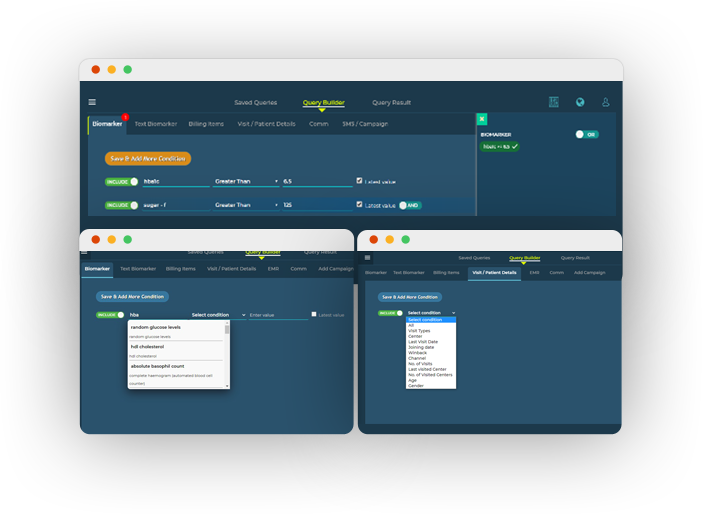Click Save & Add More Condition, bottom-left window

coord(132,296)
